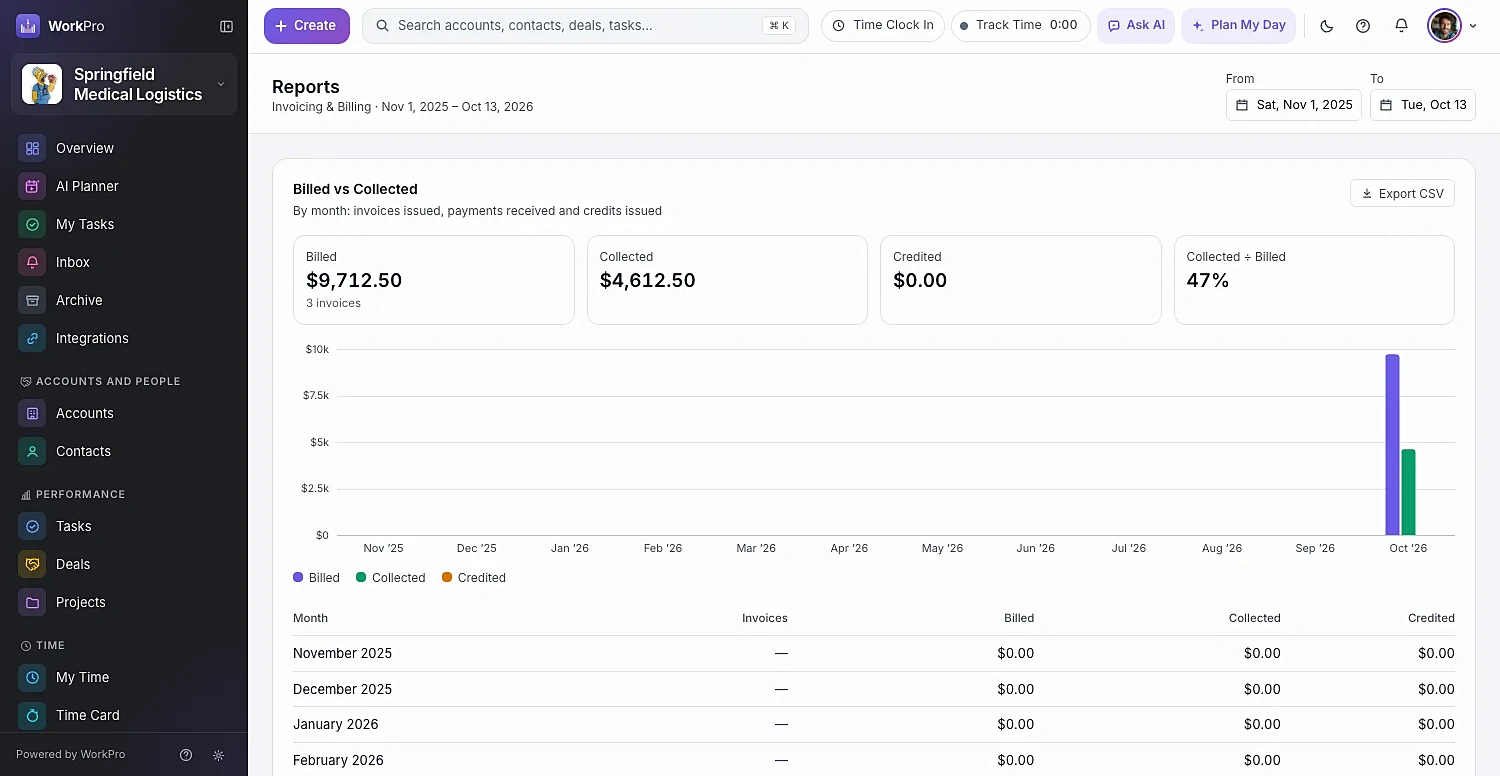Click the Time Clock In button
The image size is (1500, 776).
click(x=883, y=26)
